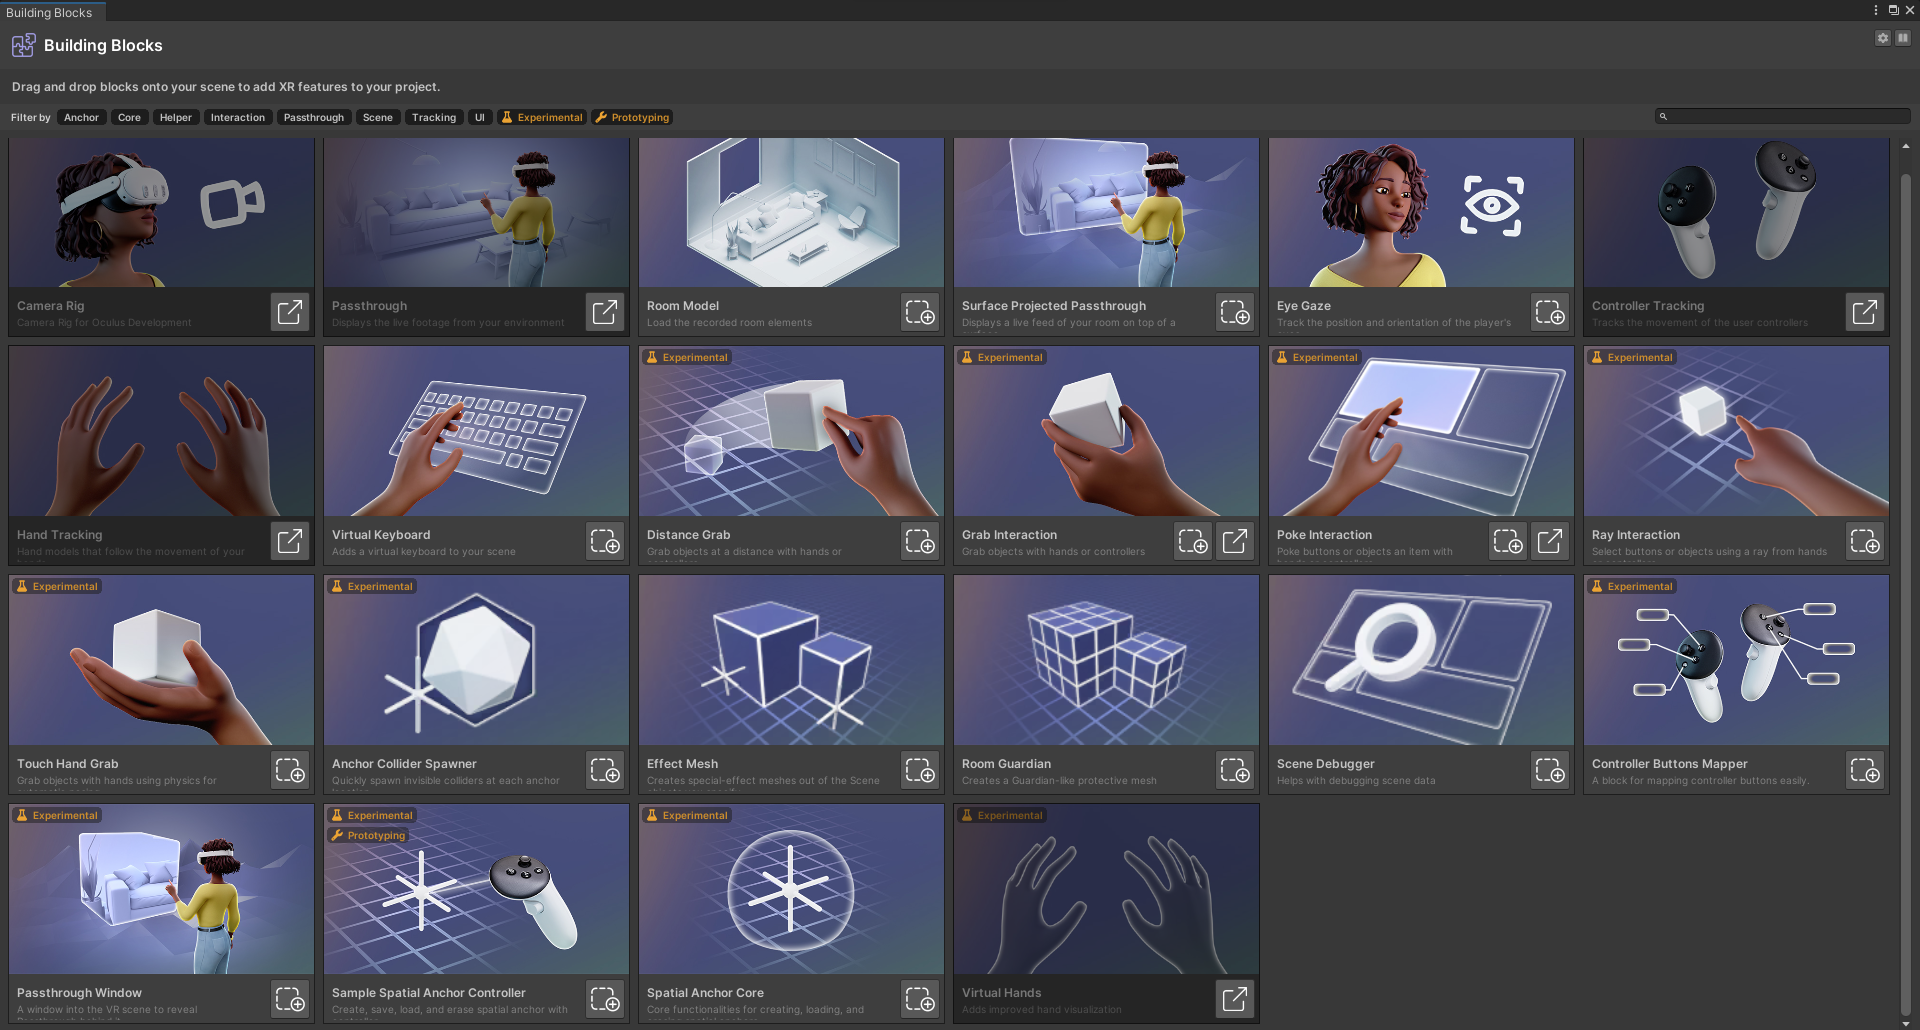Click Room Model's add-to-scene icon
The width and height of the screenshot is (1920, 1030).
(920, 312)
